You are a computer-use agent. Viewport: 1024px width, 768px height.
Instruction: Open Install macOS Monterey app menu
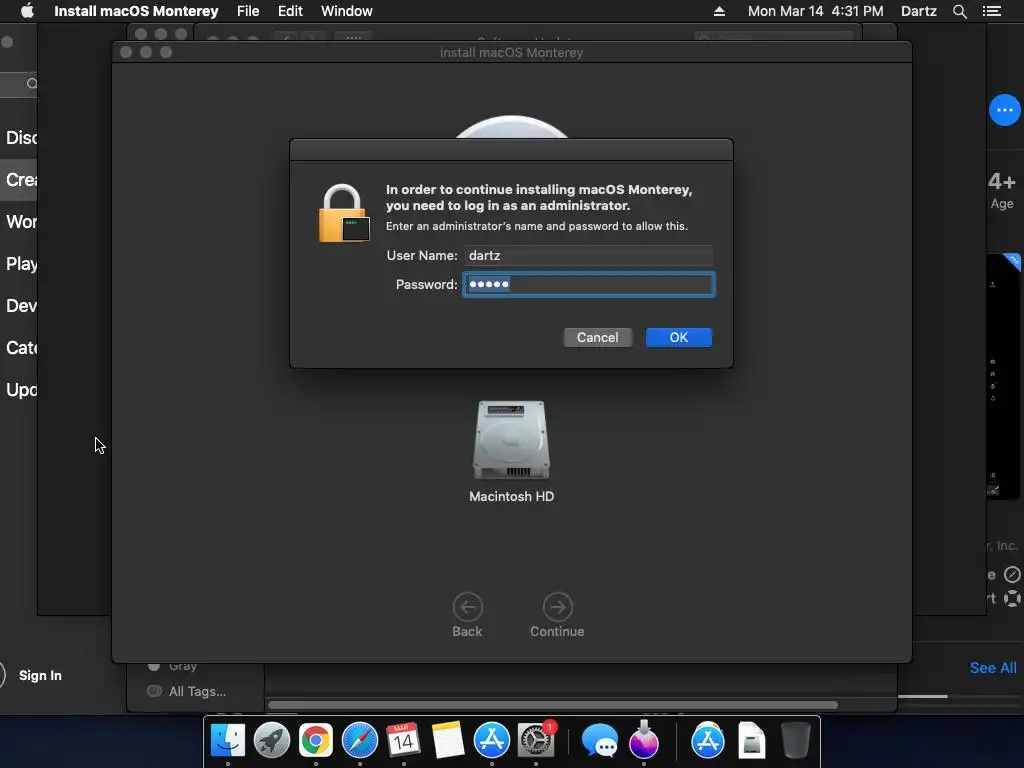[x=136, y=11]
